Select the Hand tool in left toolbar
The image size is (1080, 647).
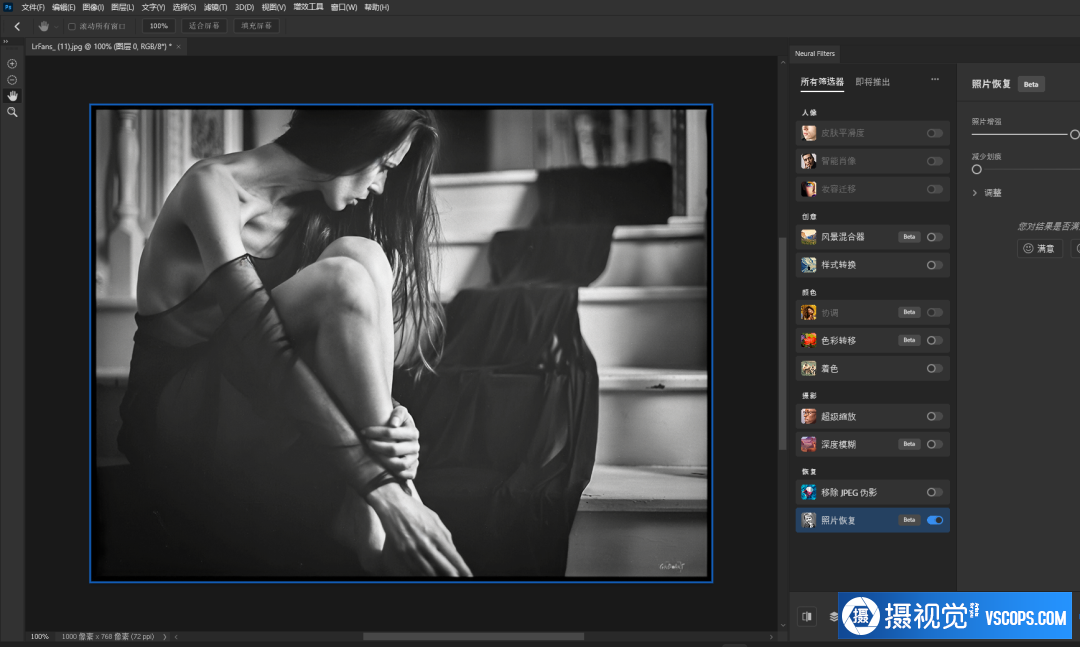point(12,96)
